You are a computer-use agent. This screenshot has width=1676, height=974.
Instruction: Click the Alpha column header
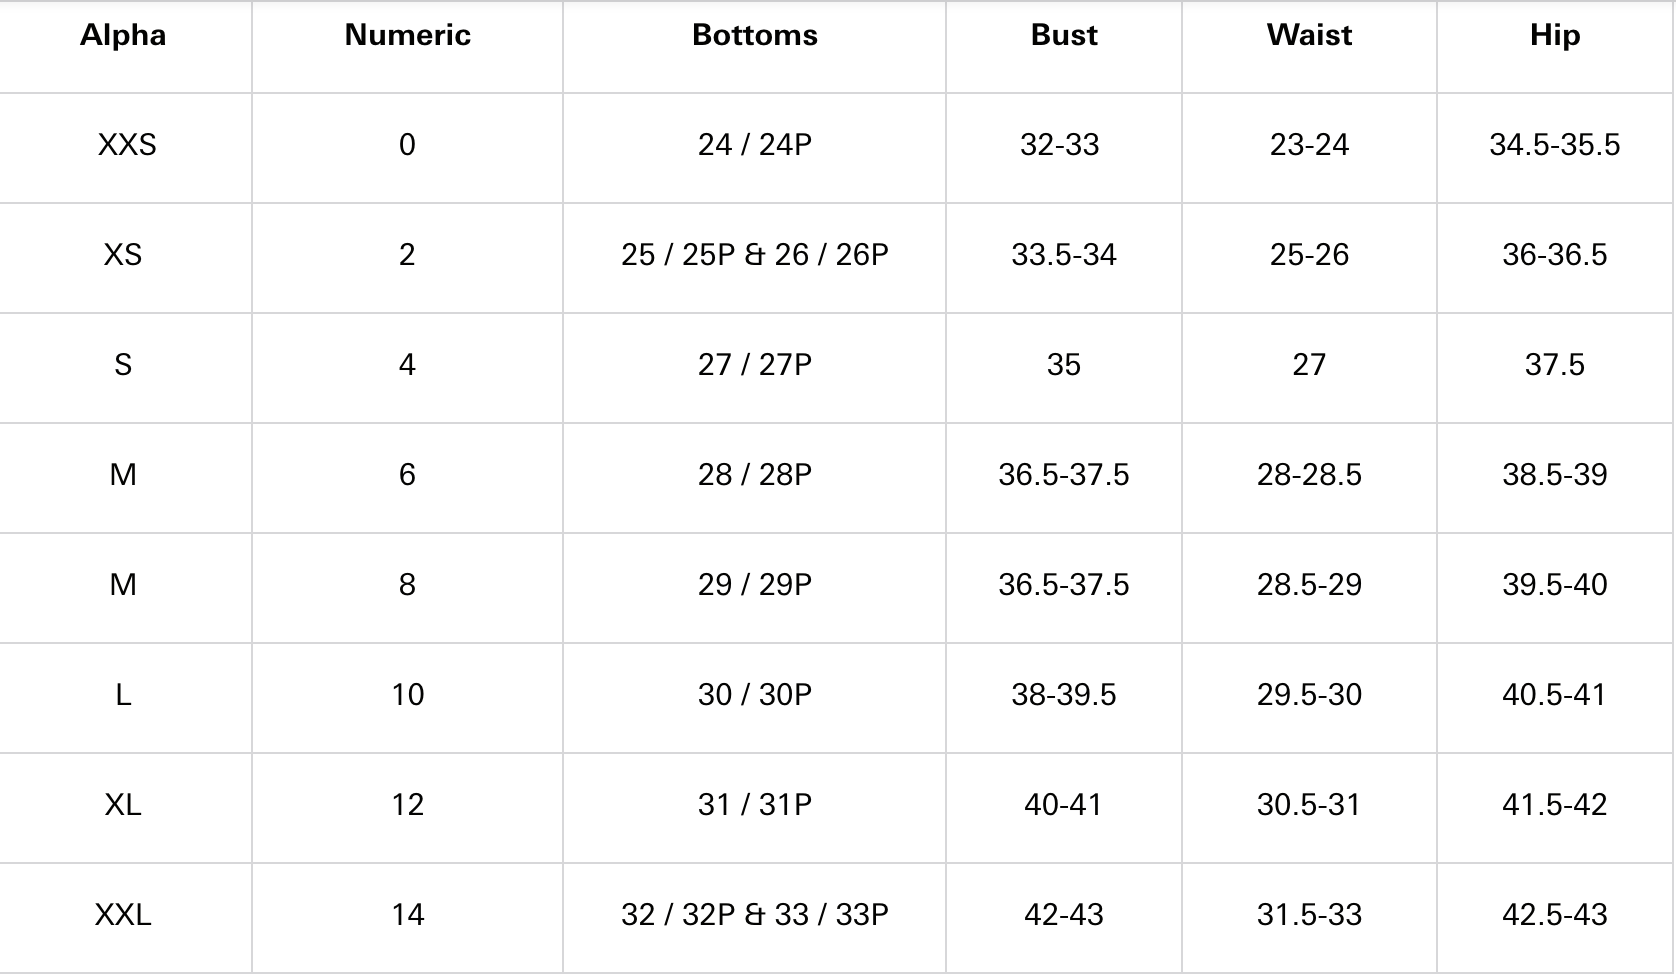pos(123,35)
